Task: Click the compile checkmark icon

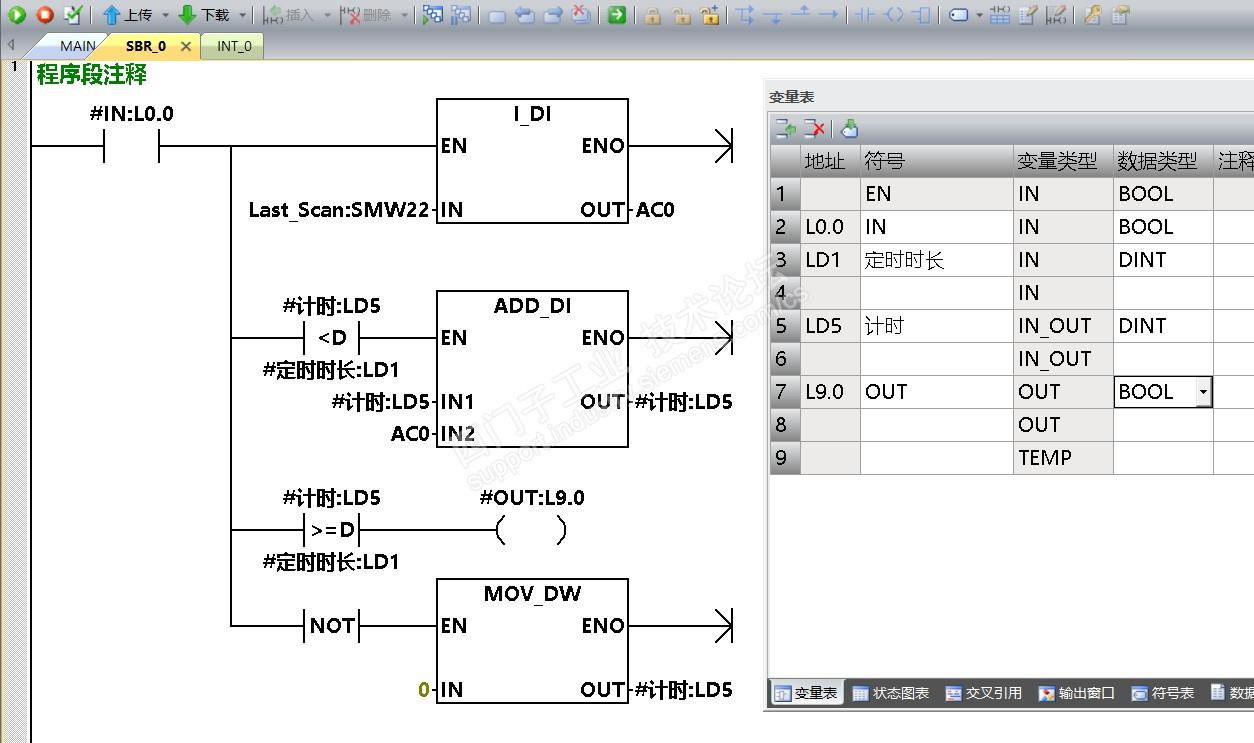Action: click(72, 14)
